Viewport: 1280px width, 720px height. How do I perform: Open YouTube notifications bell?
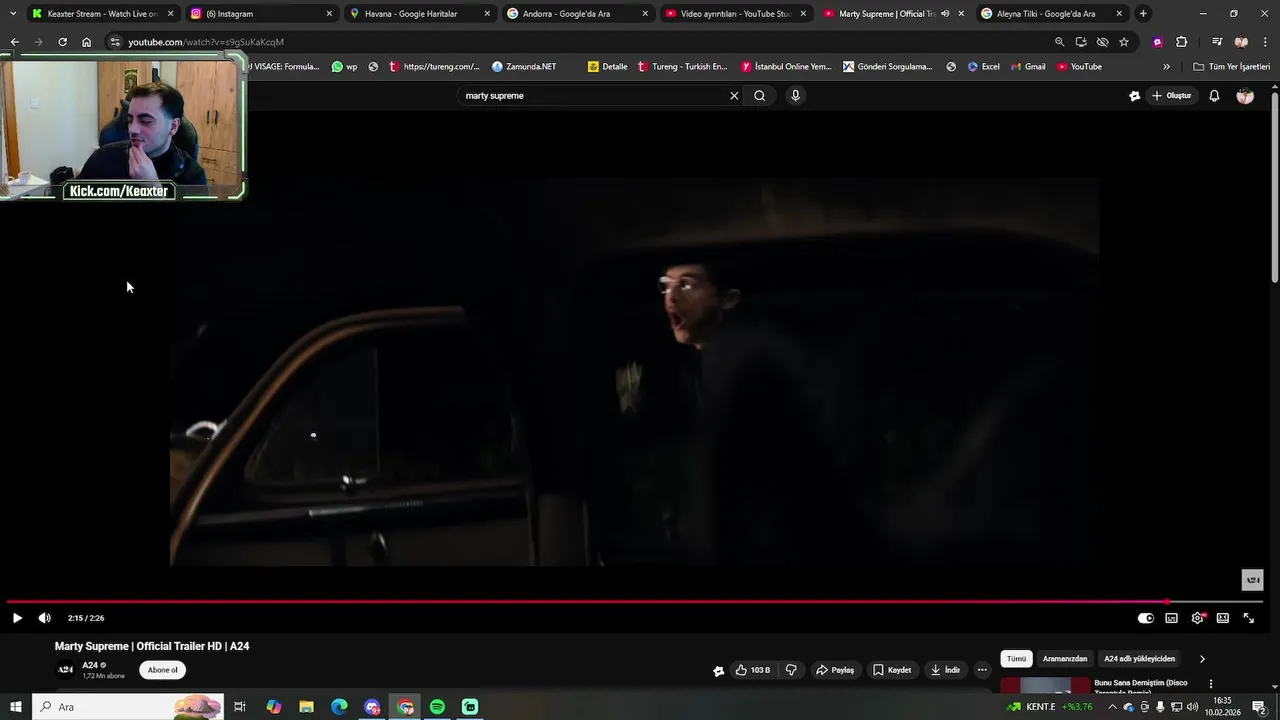click(x=1214, y=96)
